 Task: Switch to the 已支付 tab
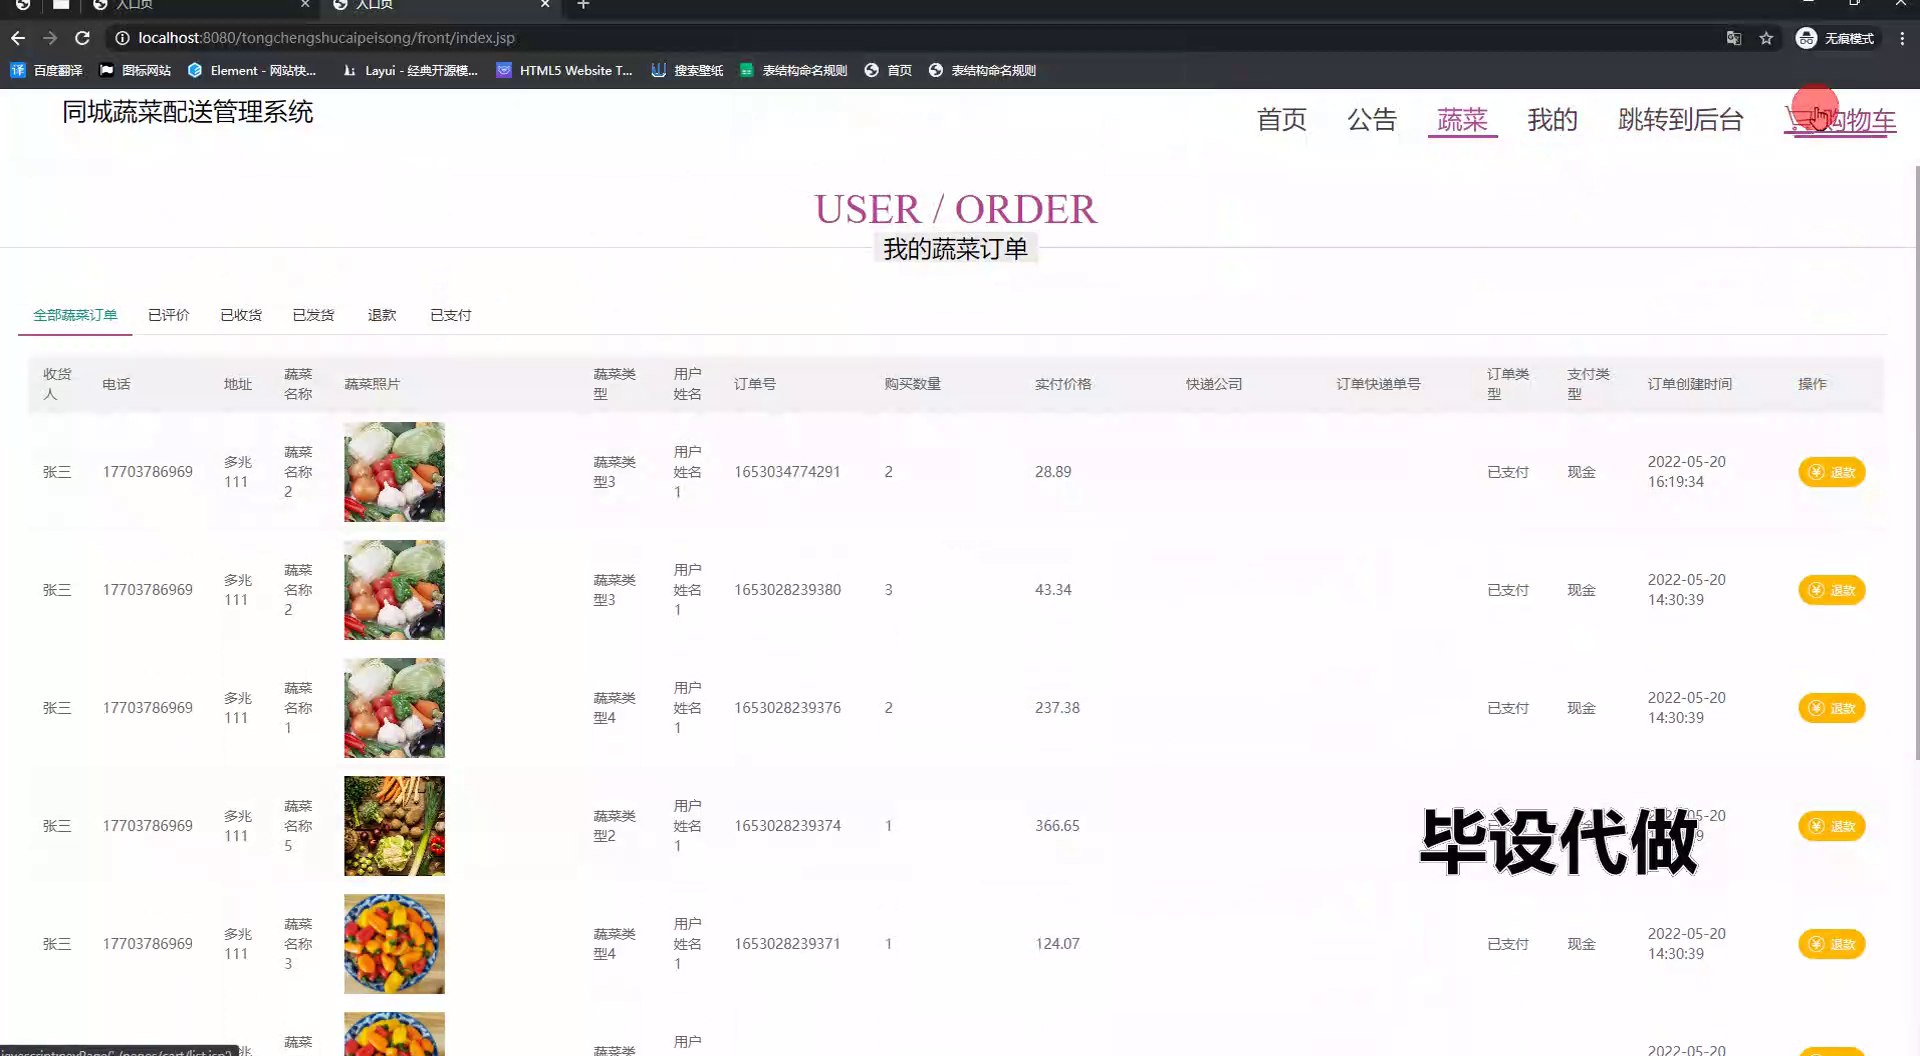[x=450, y=315]
